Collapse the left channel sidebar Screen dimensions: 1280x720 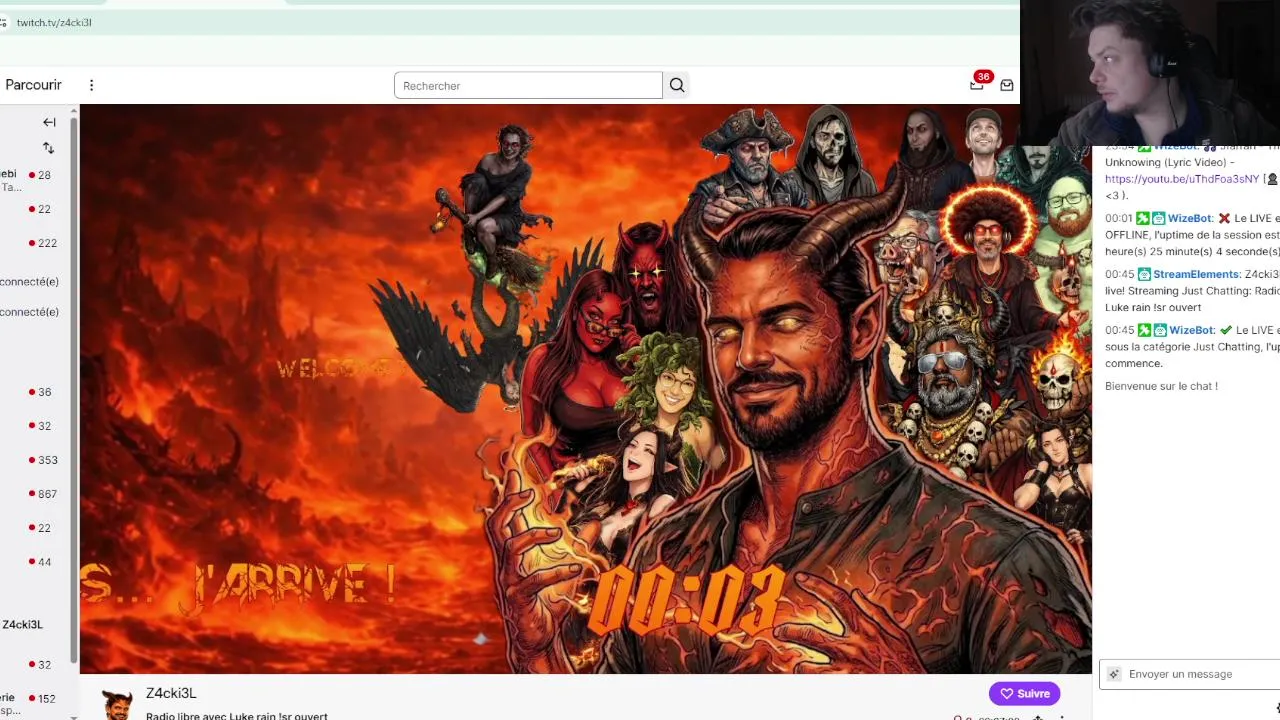49,122
